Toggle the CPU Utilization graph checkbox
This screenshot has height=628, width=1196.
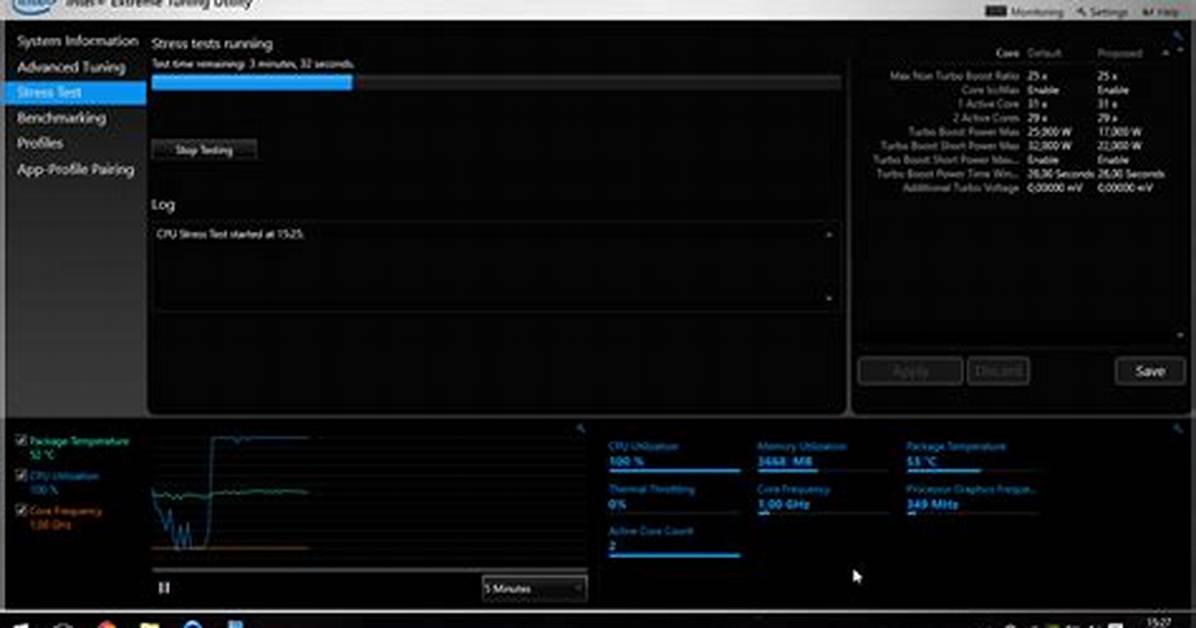(x=21, y=475)
